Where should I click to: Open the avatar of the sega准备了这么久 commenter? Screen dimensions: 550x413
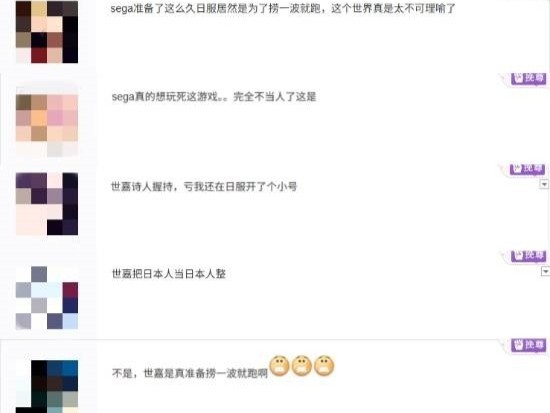click(x=47, y=32)
